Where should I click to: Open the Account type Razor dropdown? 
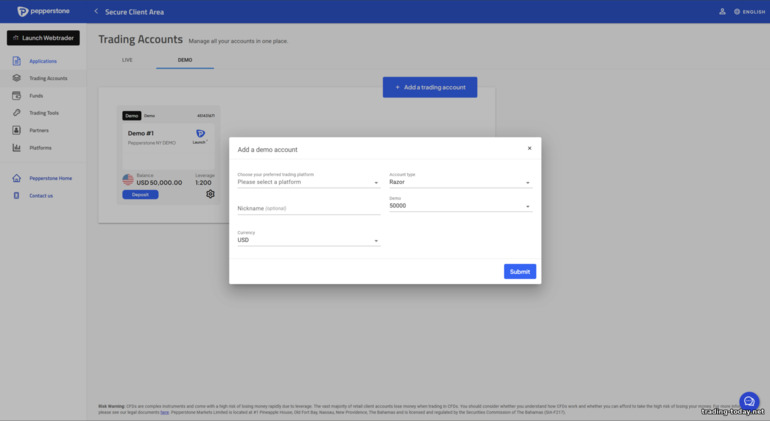point(460,182)
